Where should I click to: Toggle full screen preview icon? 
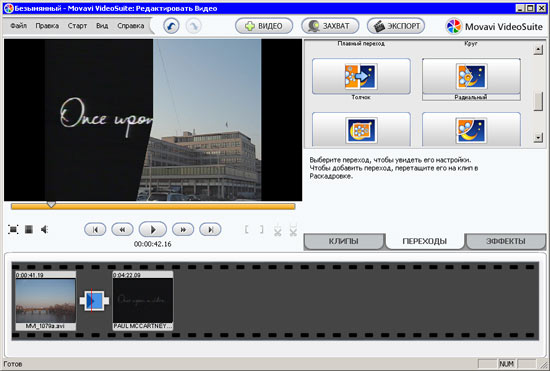click(x=13, y=230)
